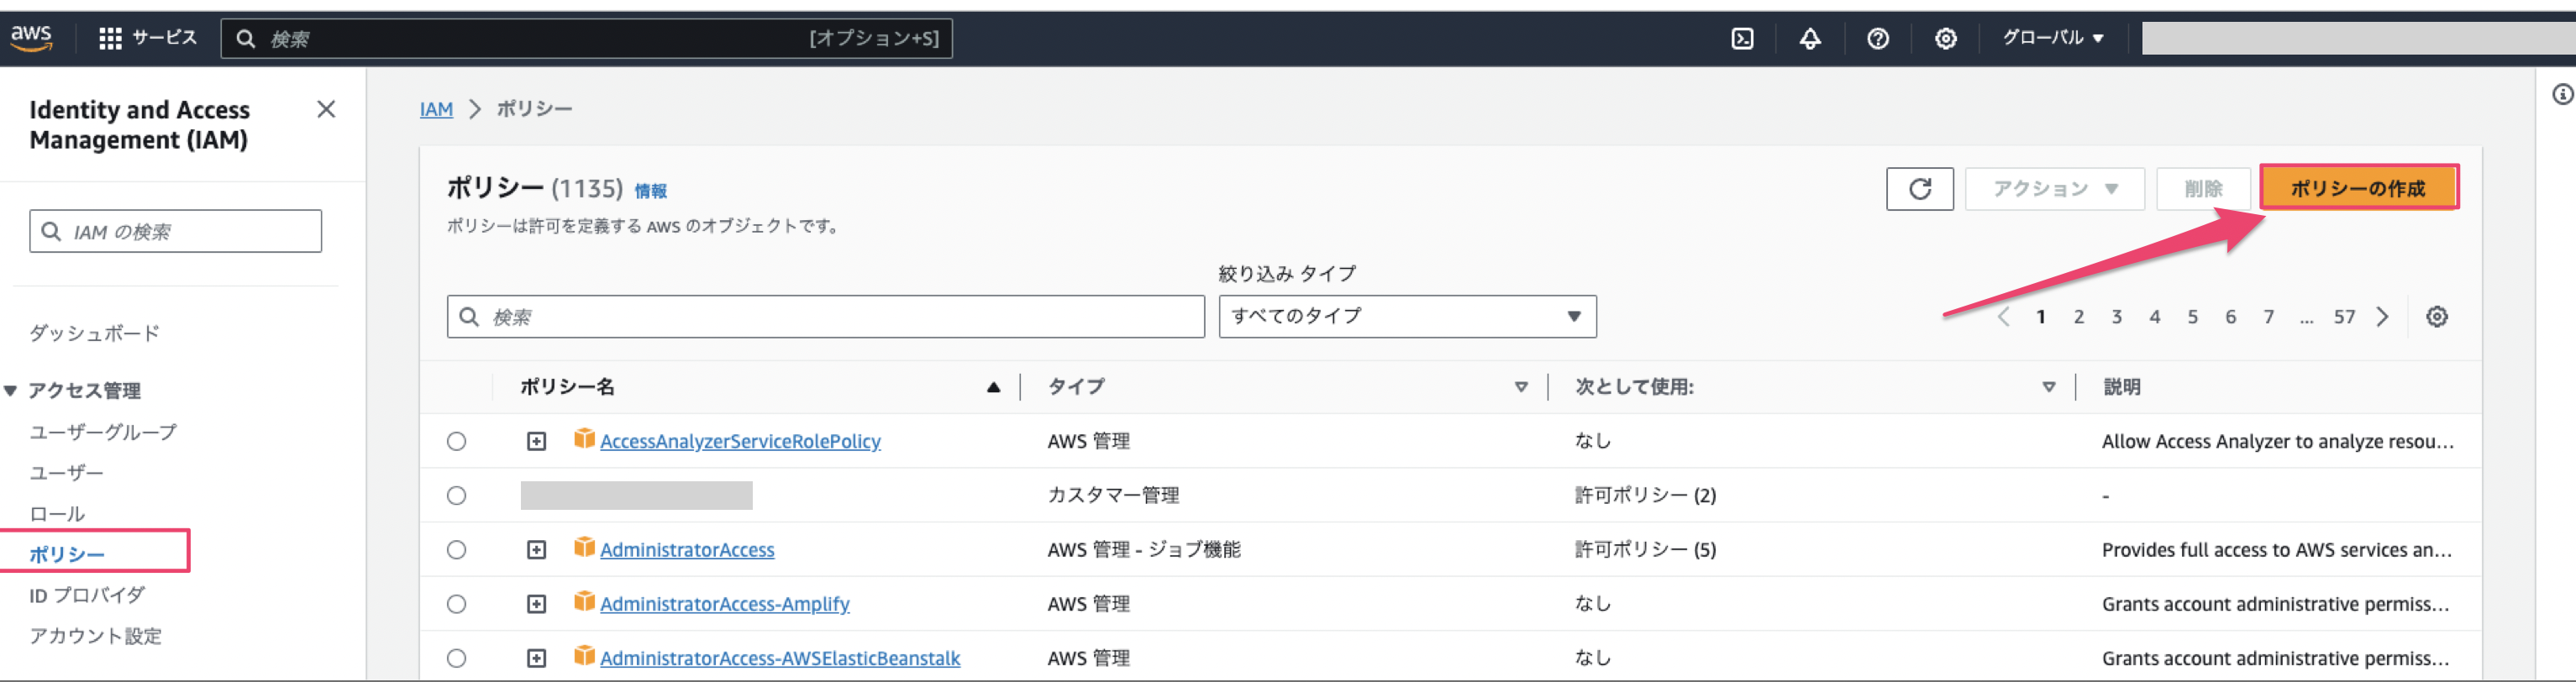Select the AccessAnalyzerServiceRolePolicy radio button

tap(456, 441)
